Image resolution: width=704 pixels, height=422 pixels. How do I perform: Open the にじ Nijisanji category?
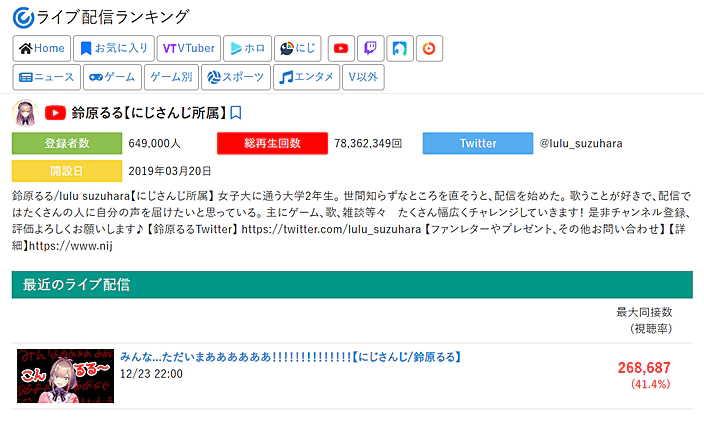tap(298, 48)
